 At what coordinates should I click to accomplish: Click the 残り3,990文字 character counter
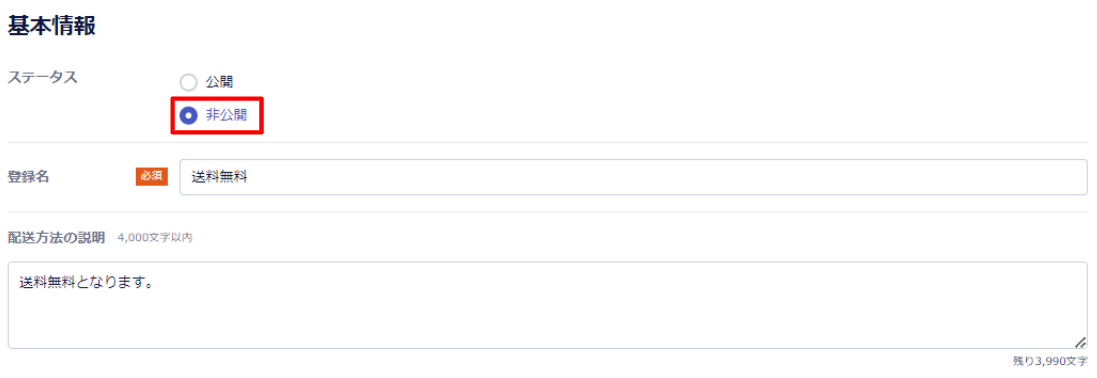(1050, 361)
